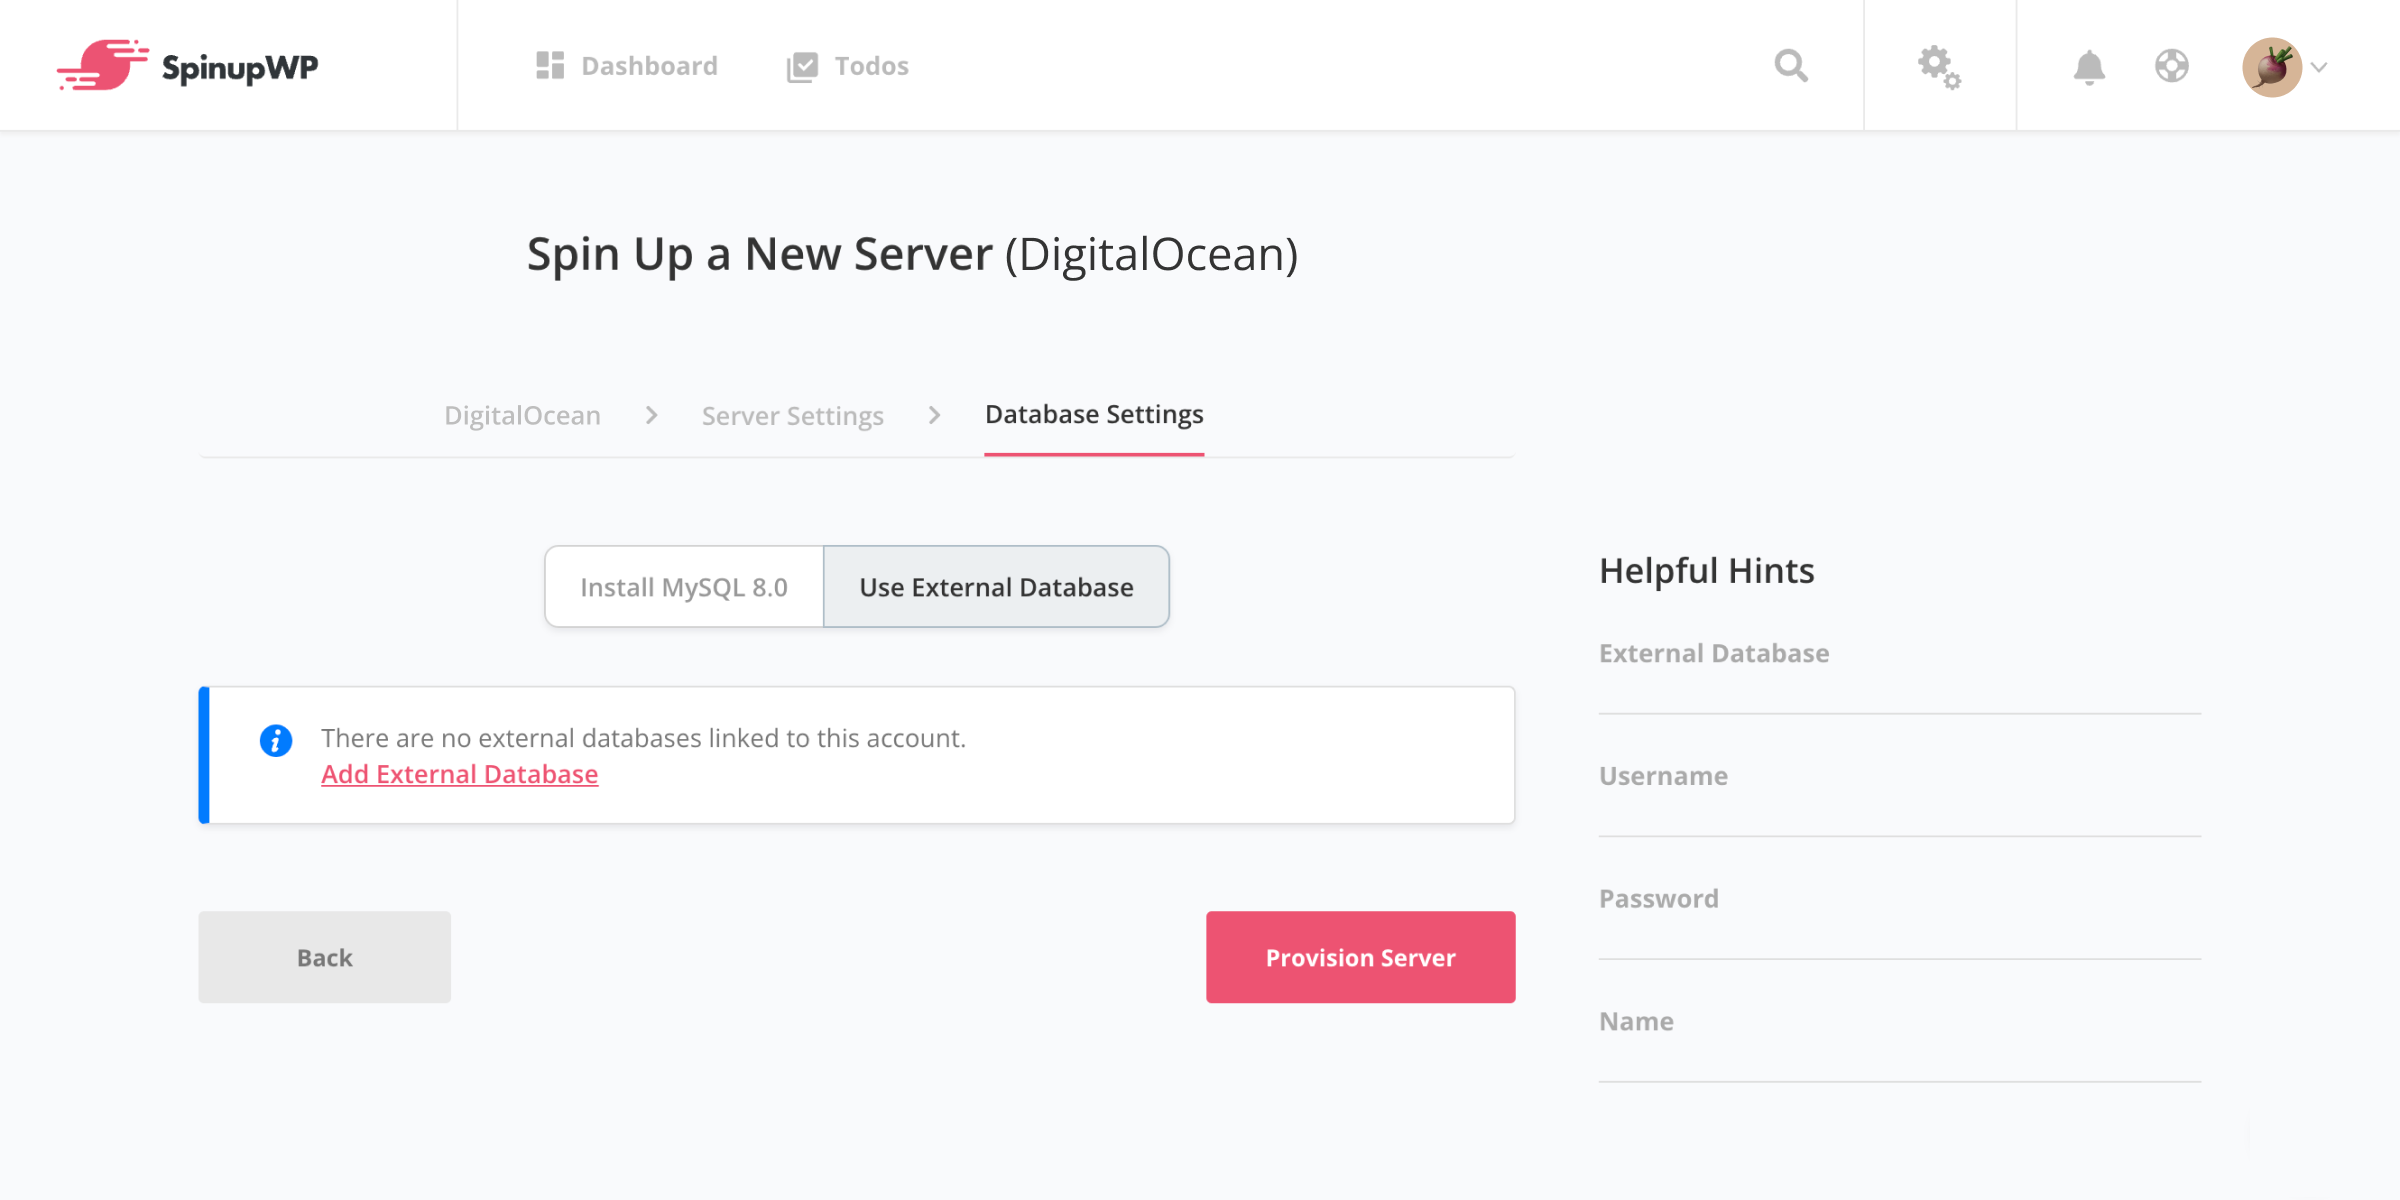Click the Provision Server button
This screenshot has width=2400, height=1200.
tap(1360, 957)
